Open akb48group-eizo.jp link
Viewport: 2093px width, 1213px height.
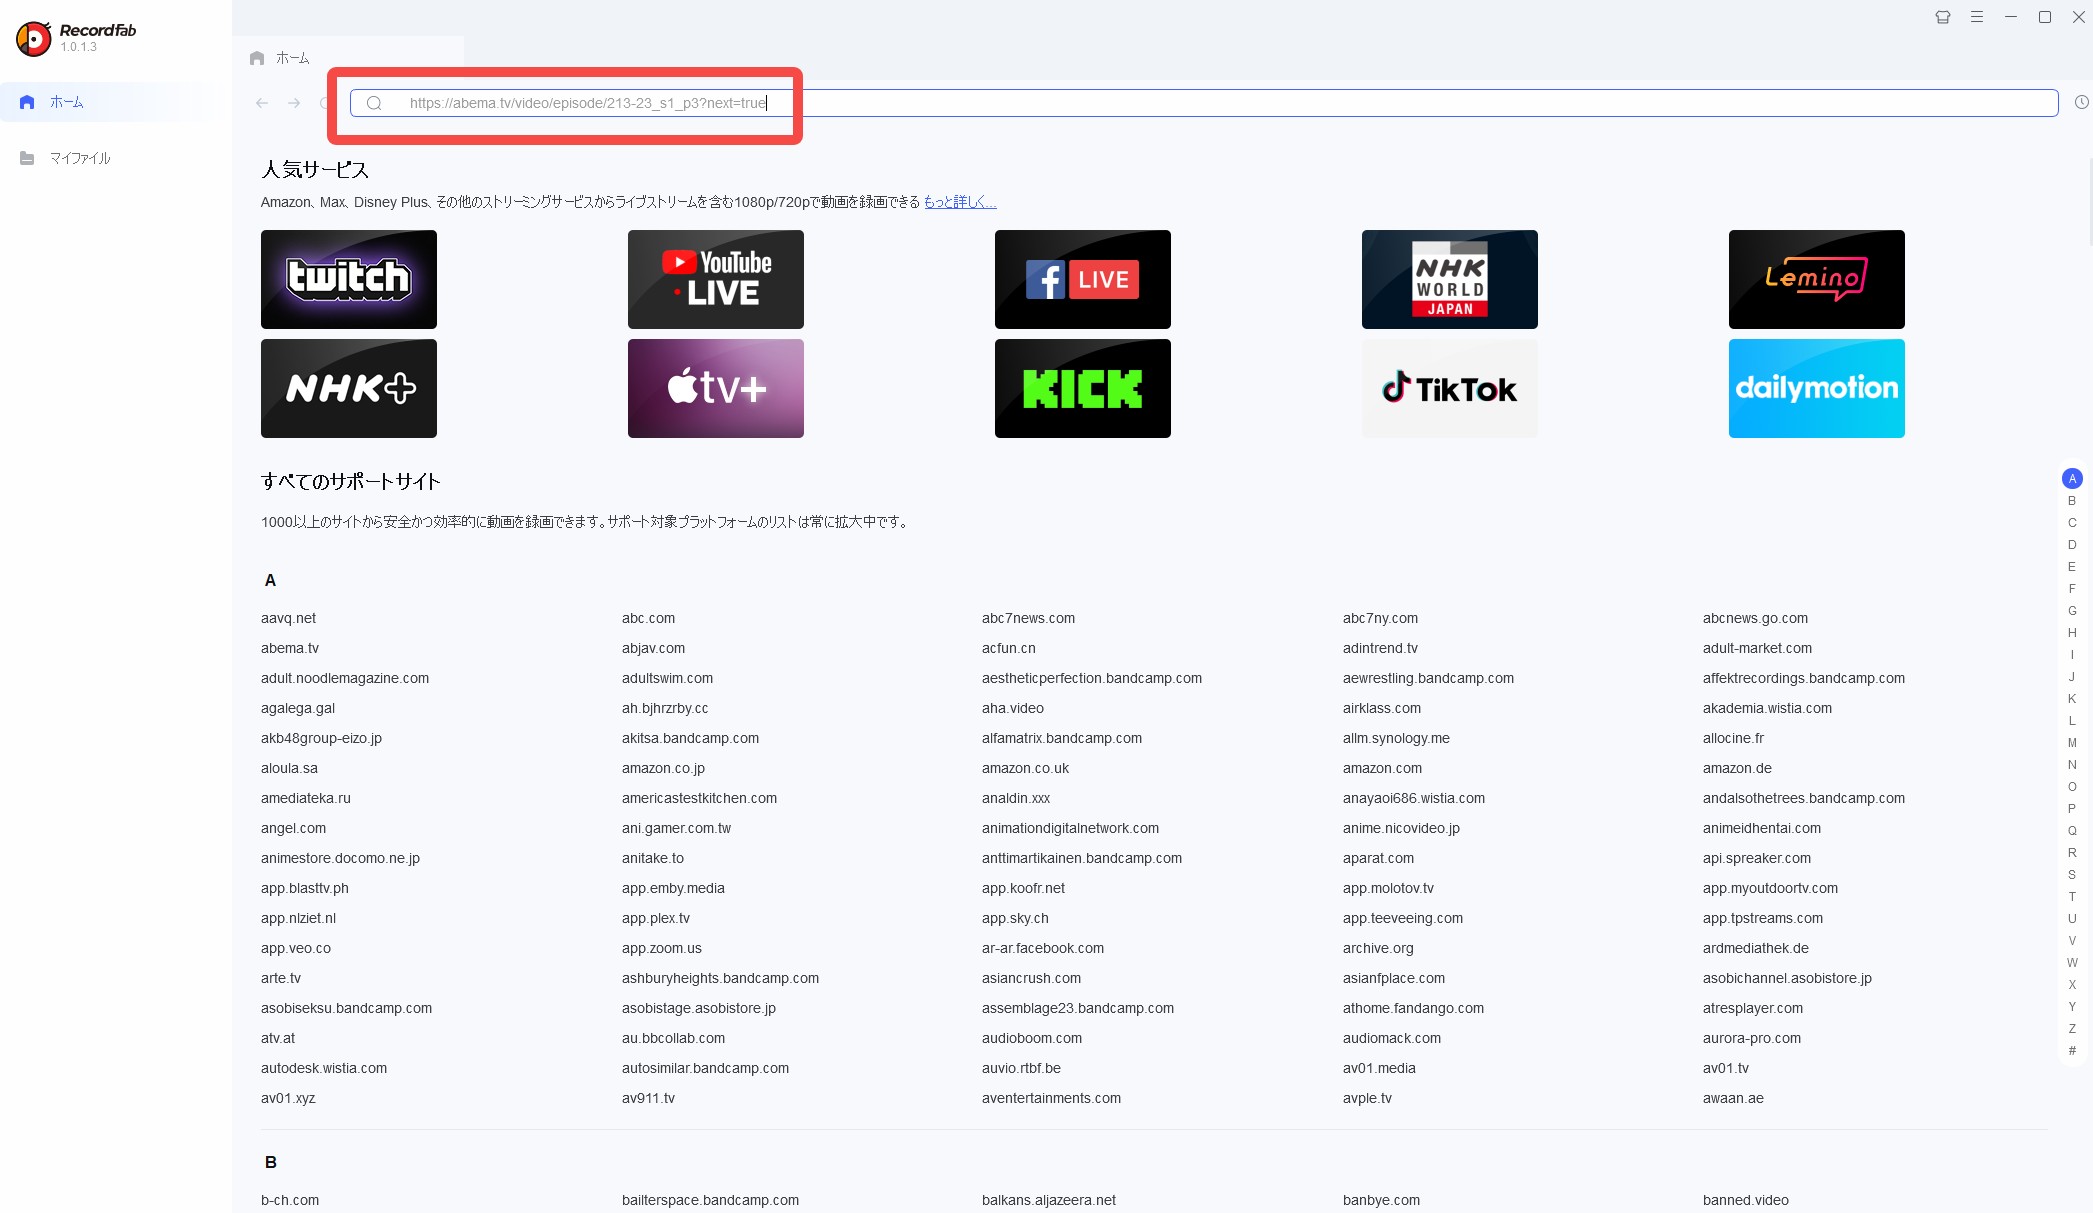[321, 738]
